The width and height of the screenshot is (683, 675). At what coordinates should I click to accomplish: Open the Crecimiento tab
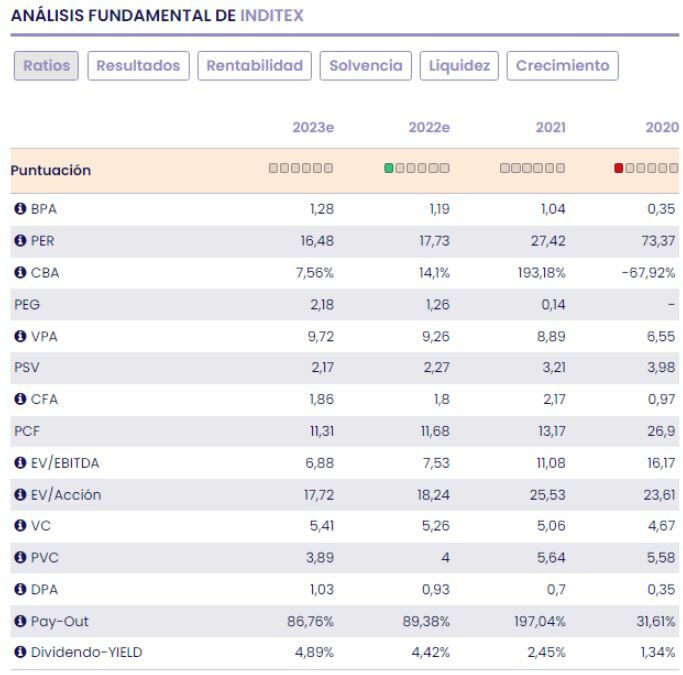point(562,66)
